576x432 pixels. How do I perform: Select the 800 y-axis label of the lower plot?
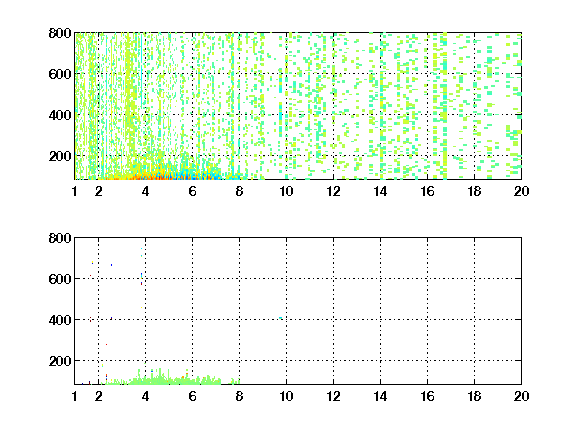(60, 238)
